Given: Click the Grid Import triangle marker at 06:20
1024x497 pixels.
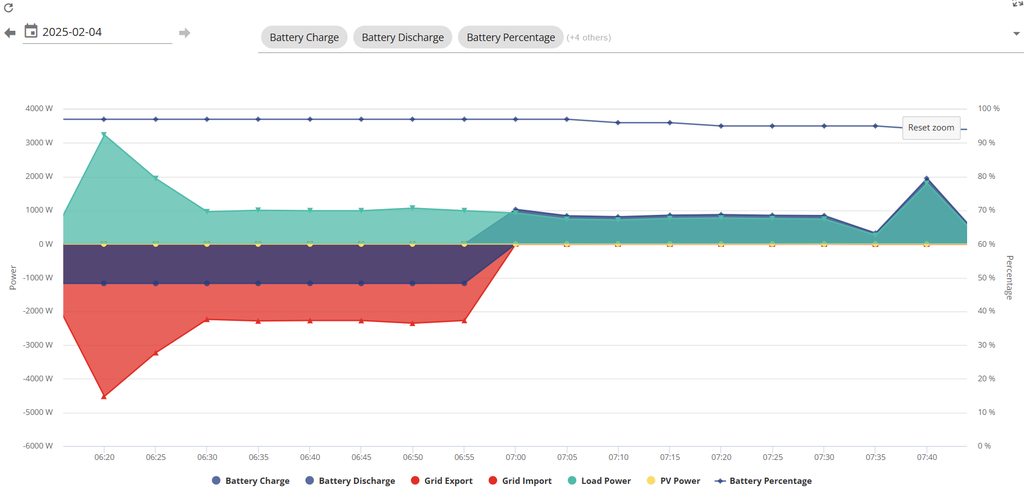Looking at the screenshot, I should pos(104,396).
